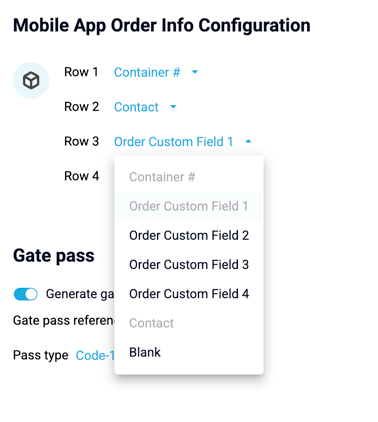Click the disabled Container # menu option
The width and height of the screenshot is (378, 422).
coord(189,177)
